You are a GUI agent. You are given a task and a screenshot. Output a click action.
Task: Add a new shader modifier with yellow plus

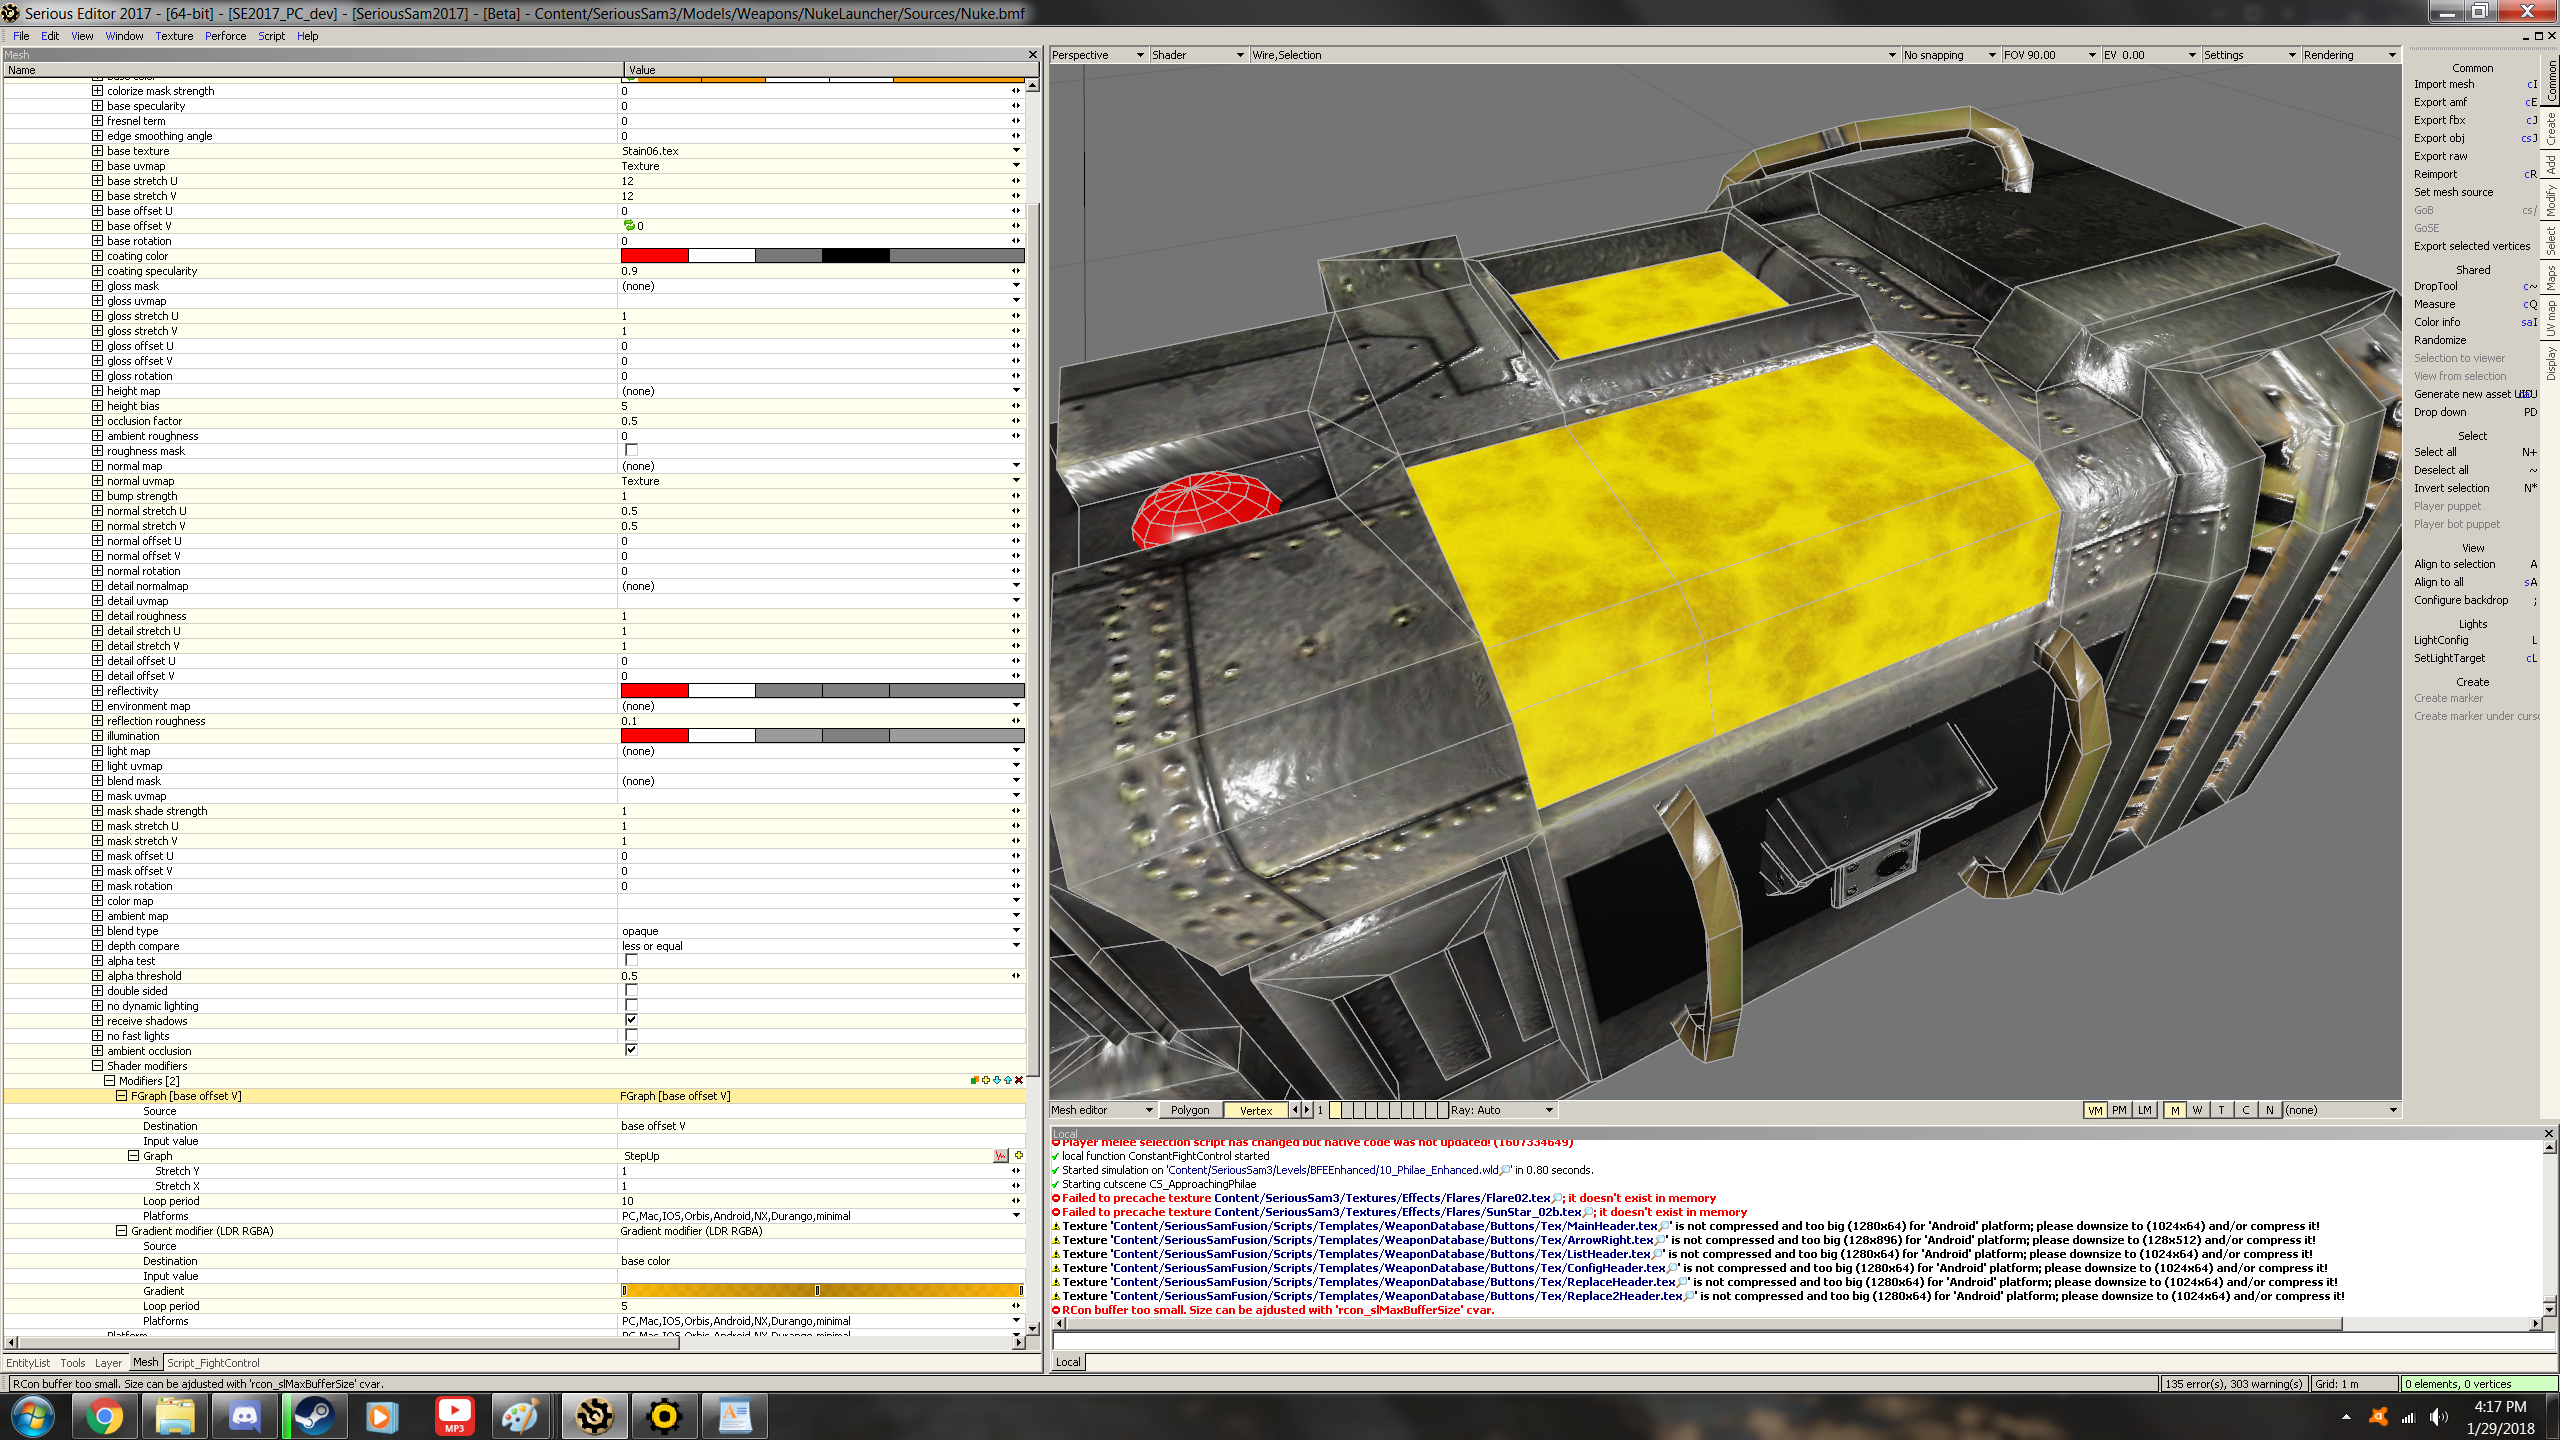pyautogui.click(x=986, y=1080)
